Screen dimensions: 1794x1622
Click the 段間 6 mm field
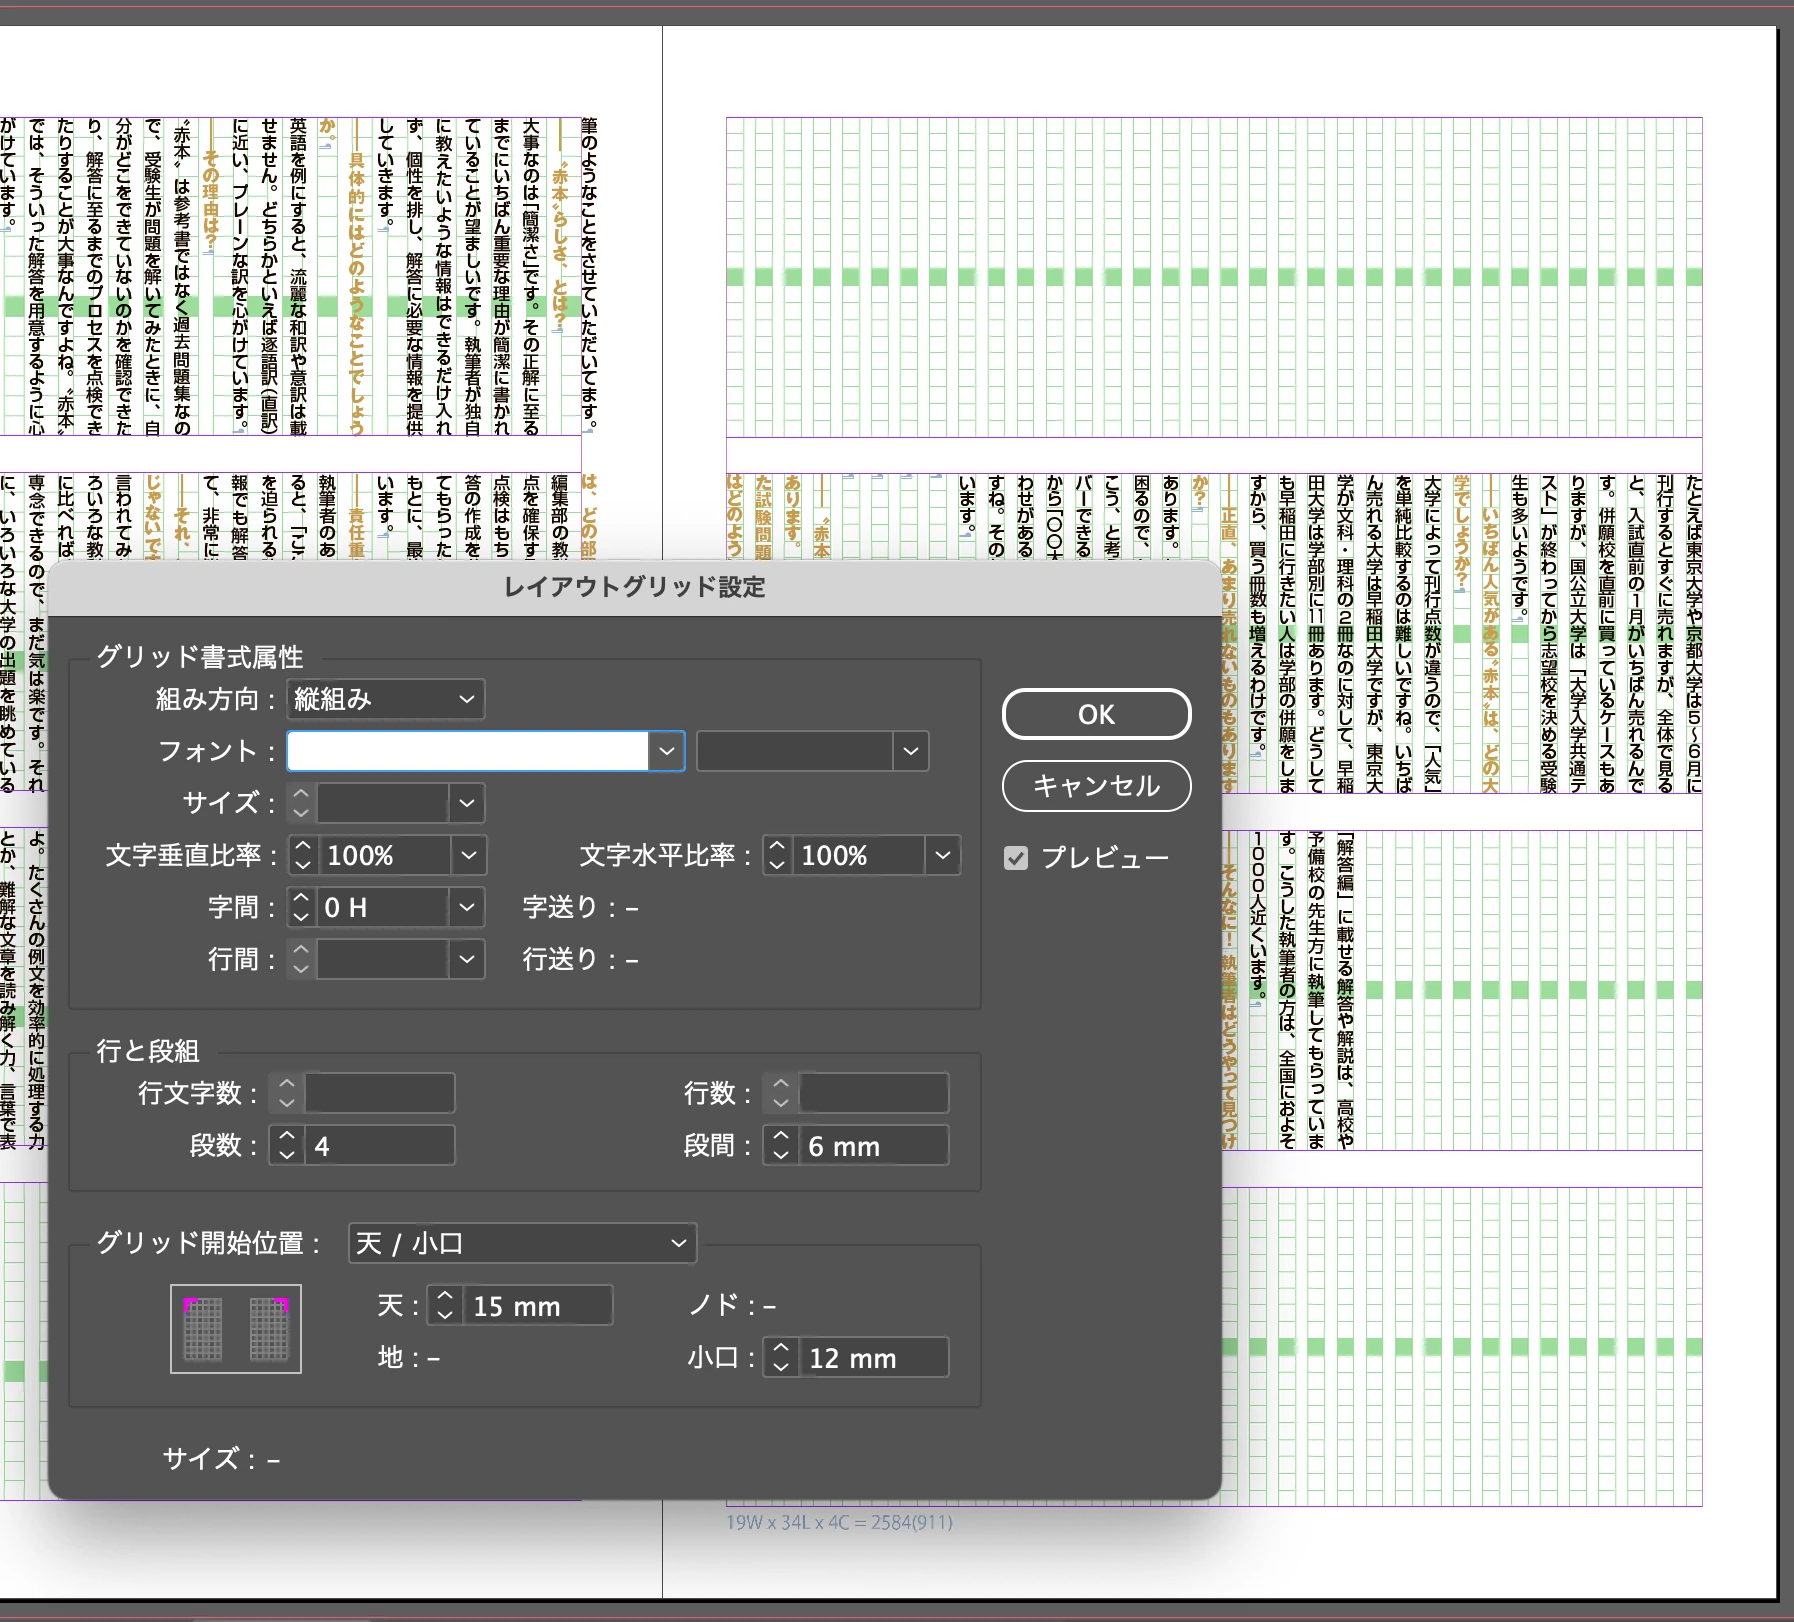(x=873, y=1145)
